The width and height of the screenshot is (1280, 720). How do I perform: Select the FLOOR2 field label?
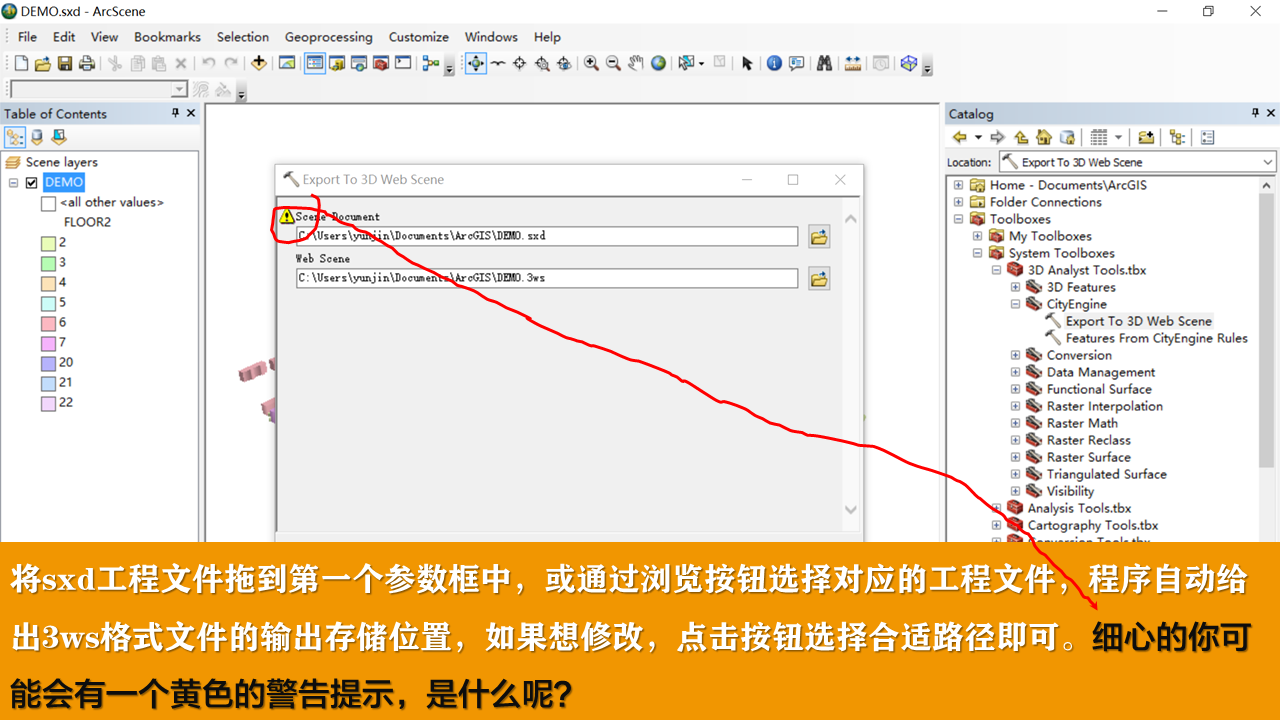coord(87,222)
